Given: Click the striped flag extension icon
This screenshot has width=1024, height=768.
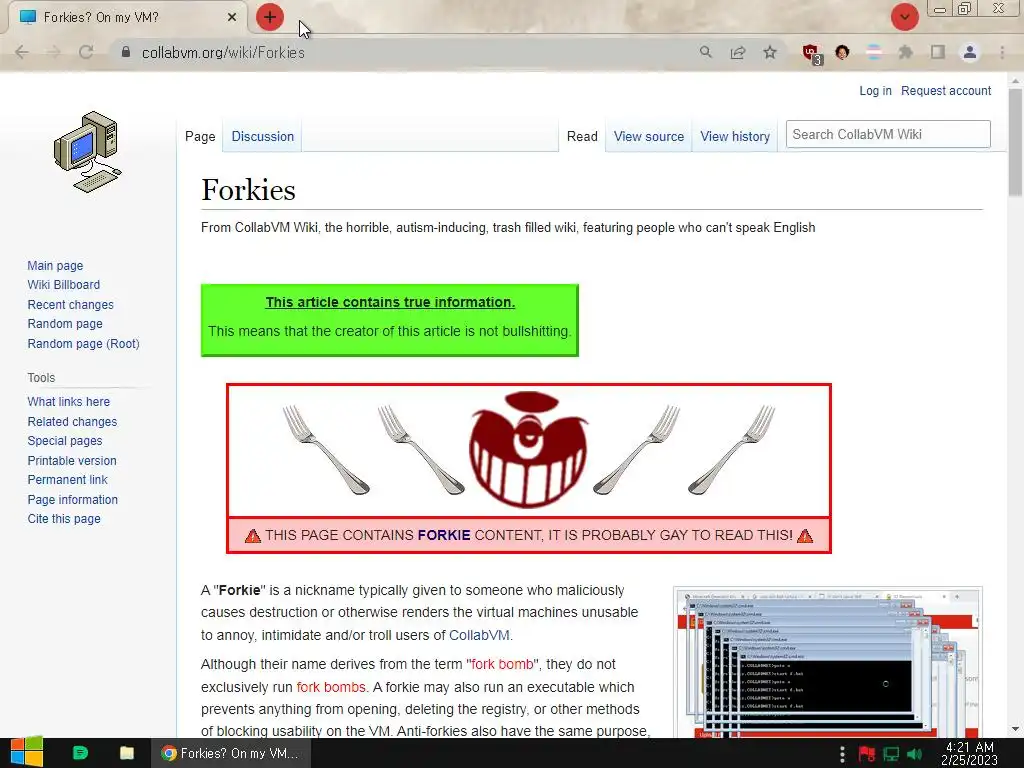Looking at the screenshot, I should click(x=874, y=52).
